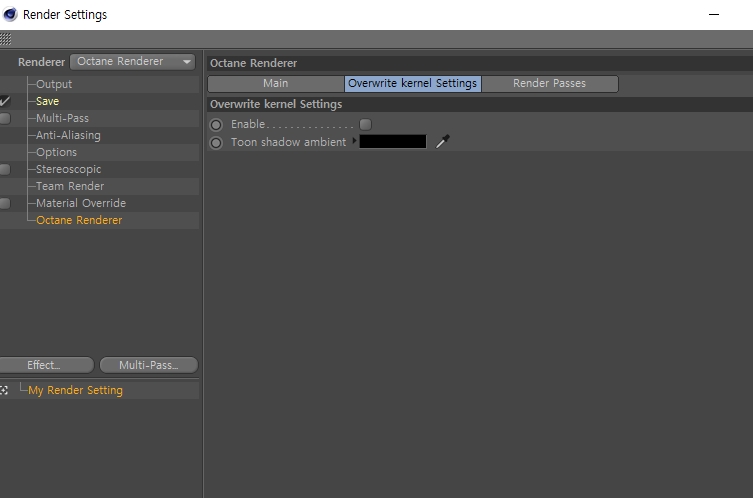Image resolution: width=753 pixels, height=498 pixels.
Task: Switch to the Main tab
Action: pyautogui.click(x=276, y=83)
